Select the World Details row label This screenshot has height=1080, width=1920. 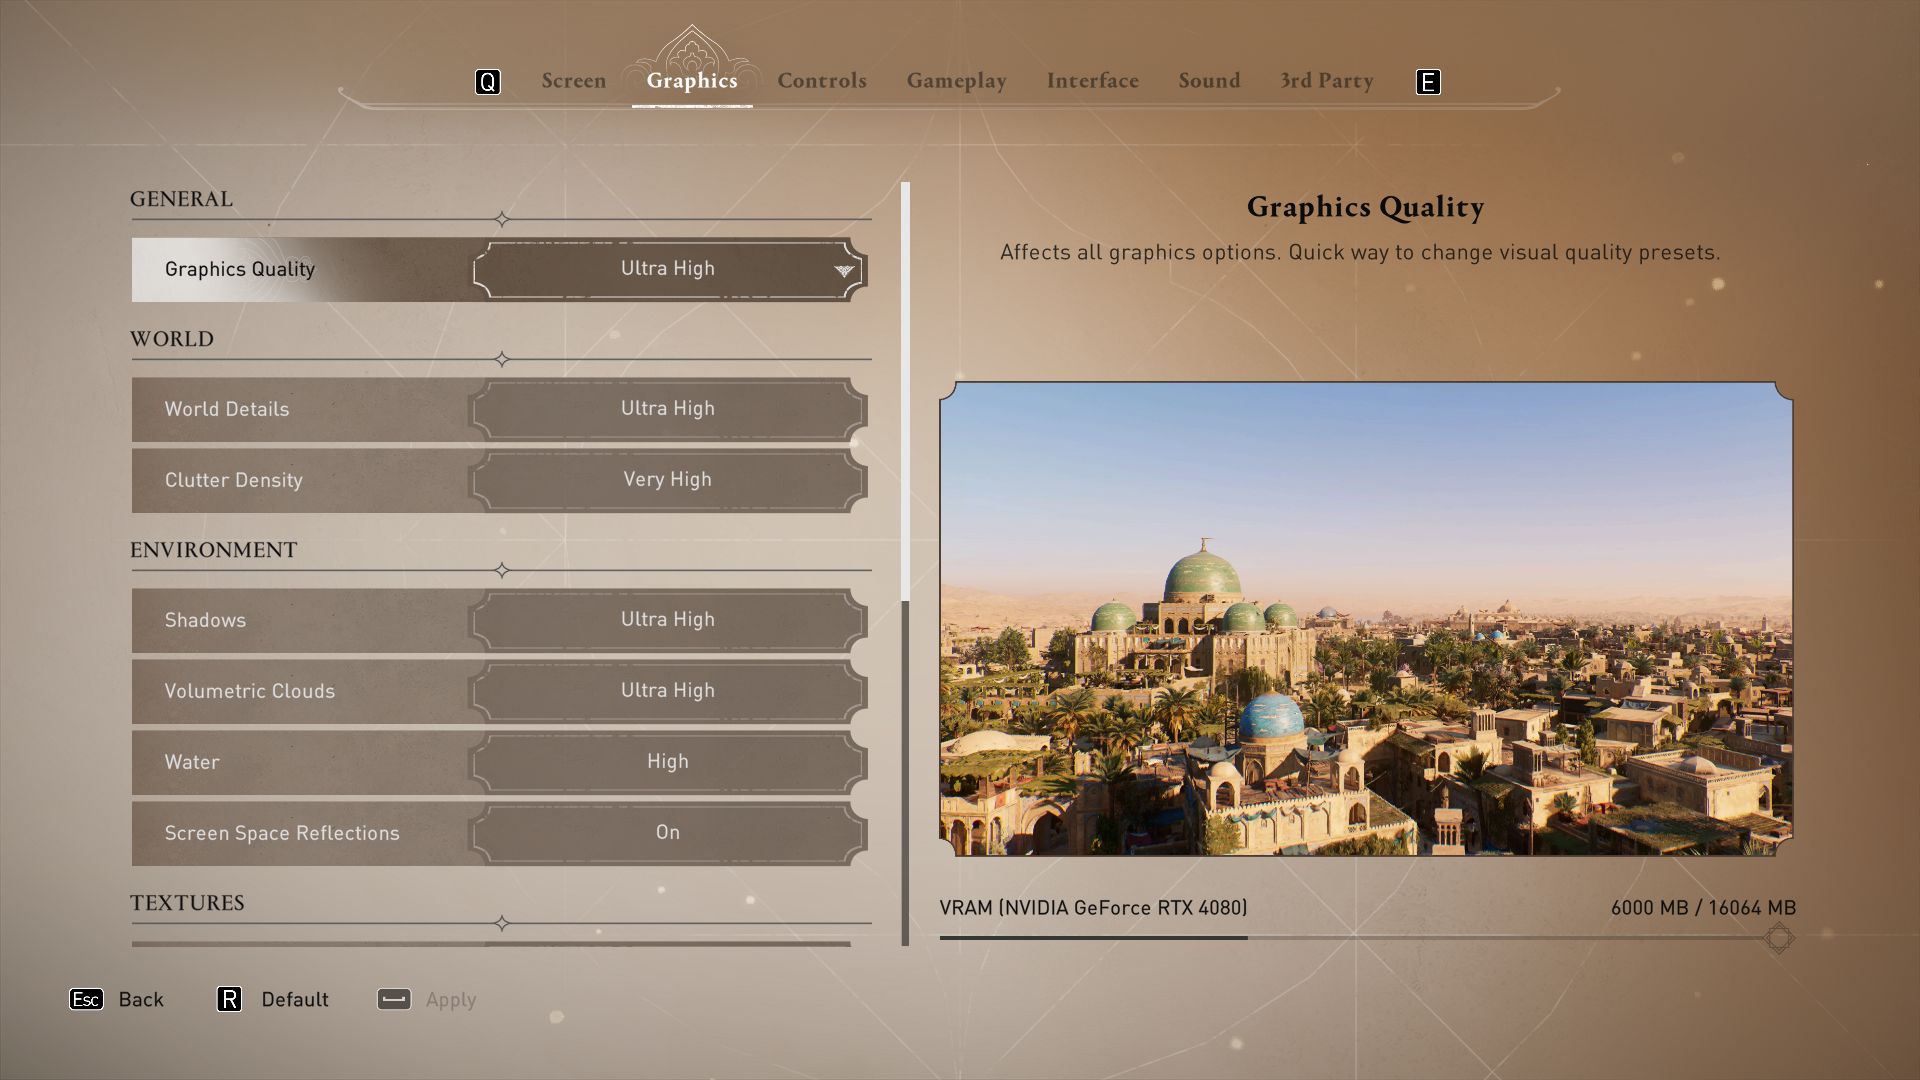[x=227, y=409]
